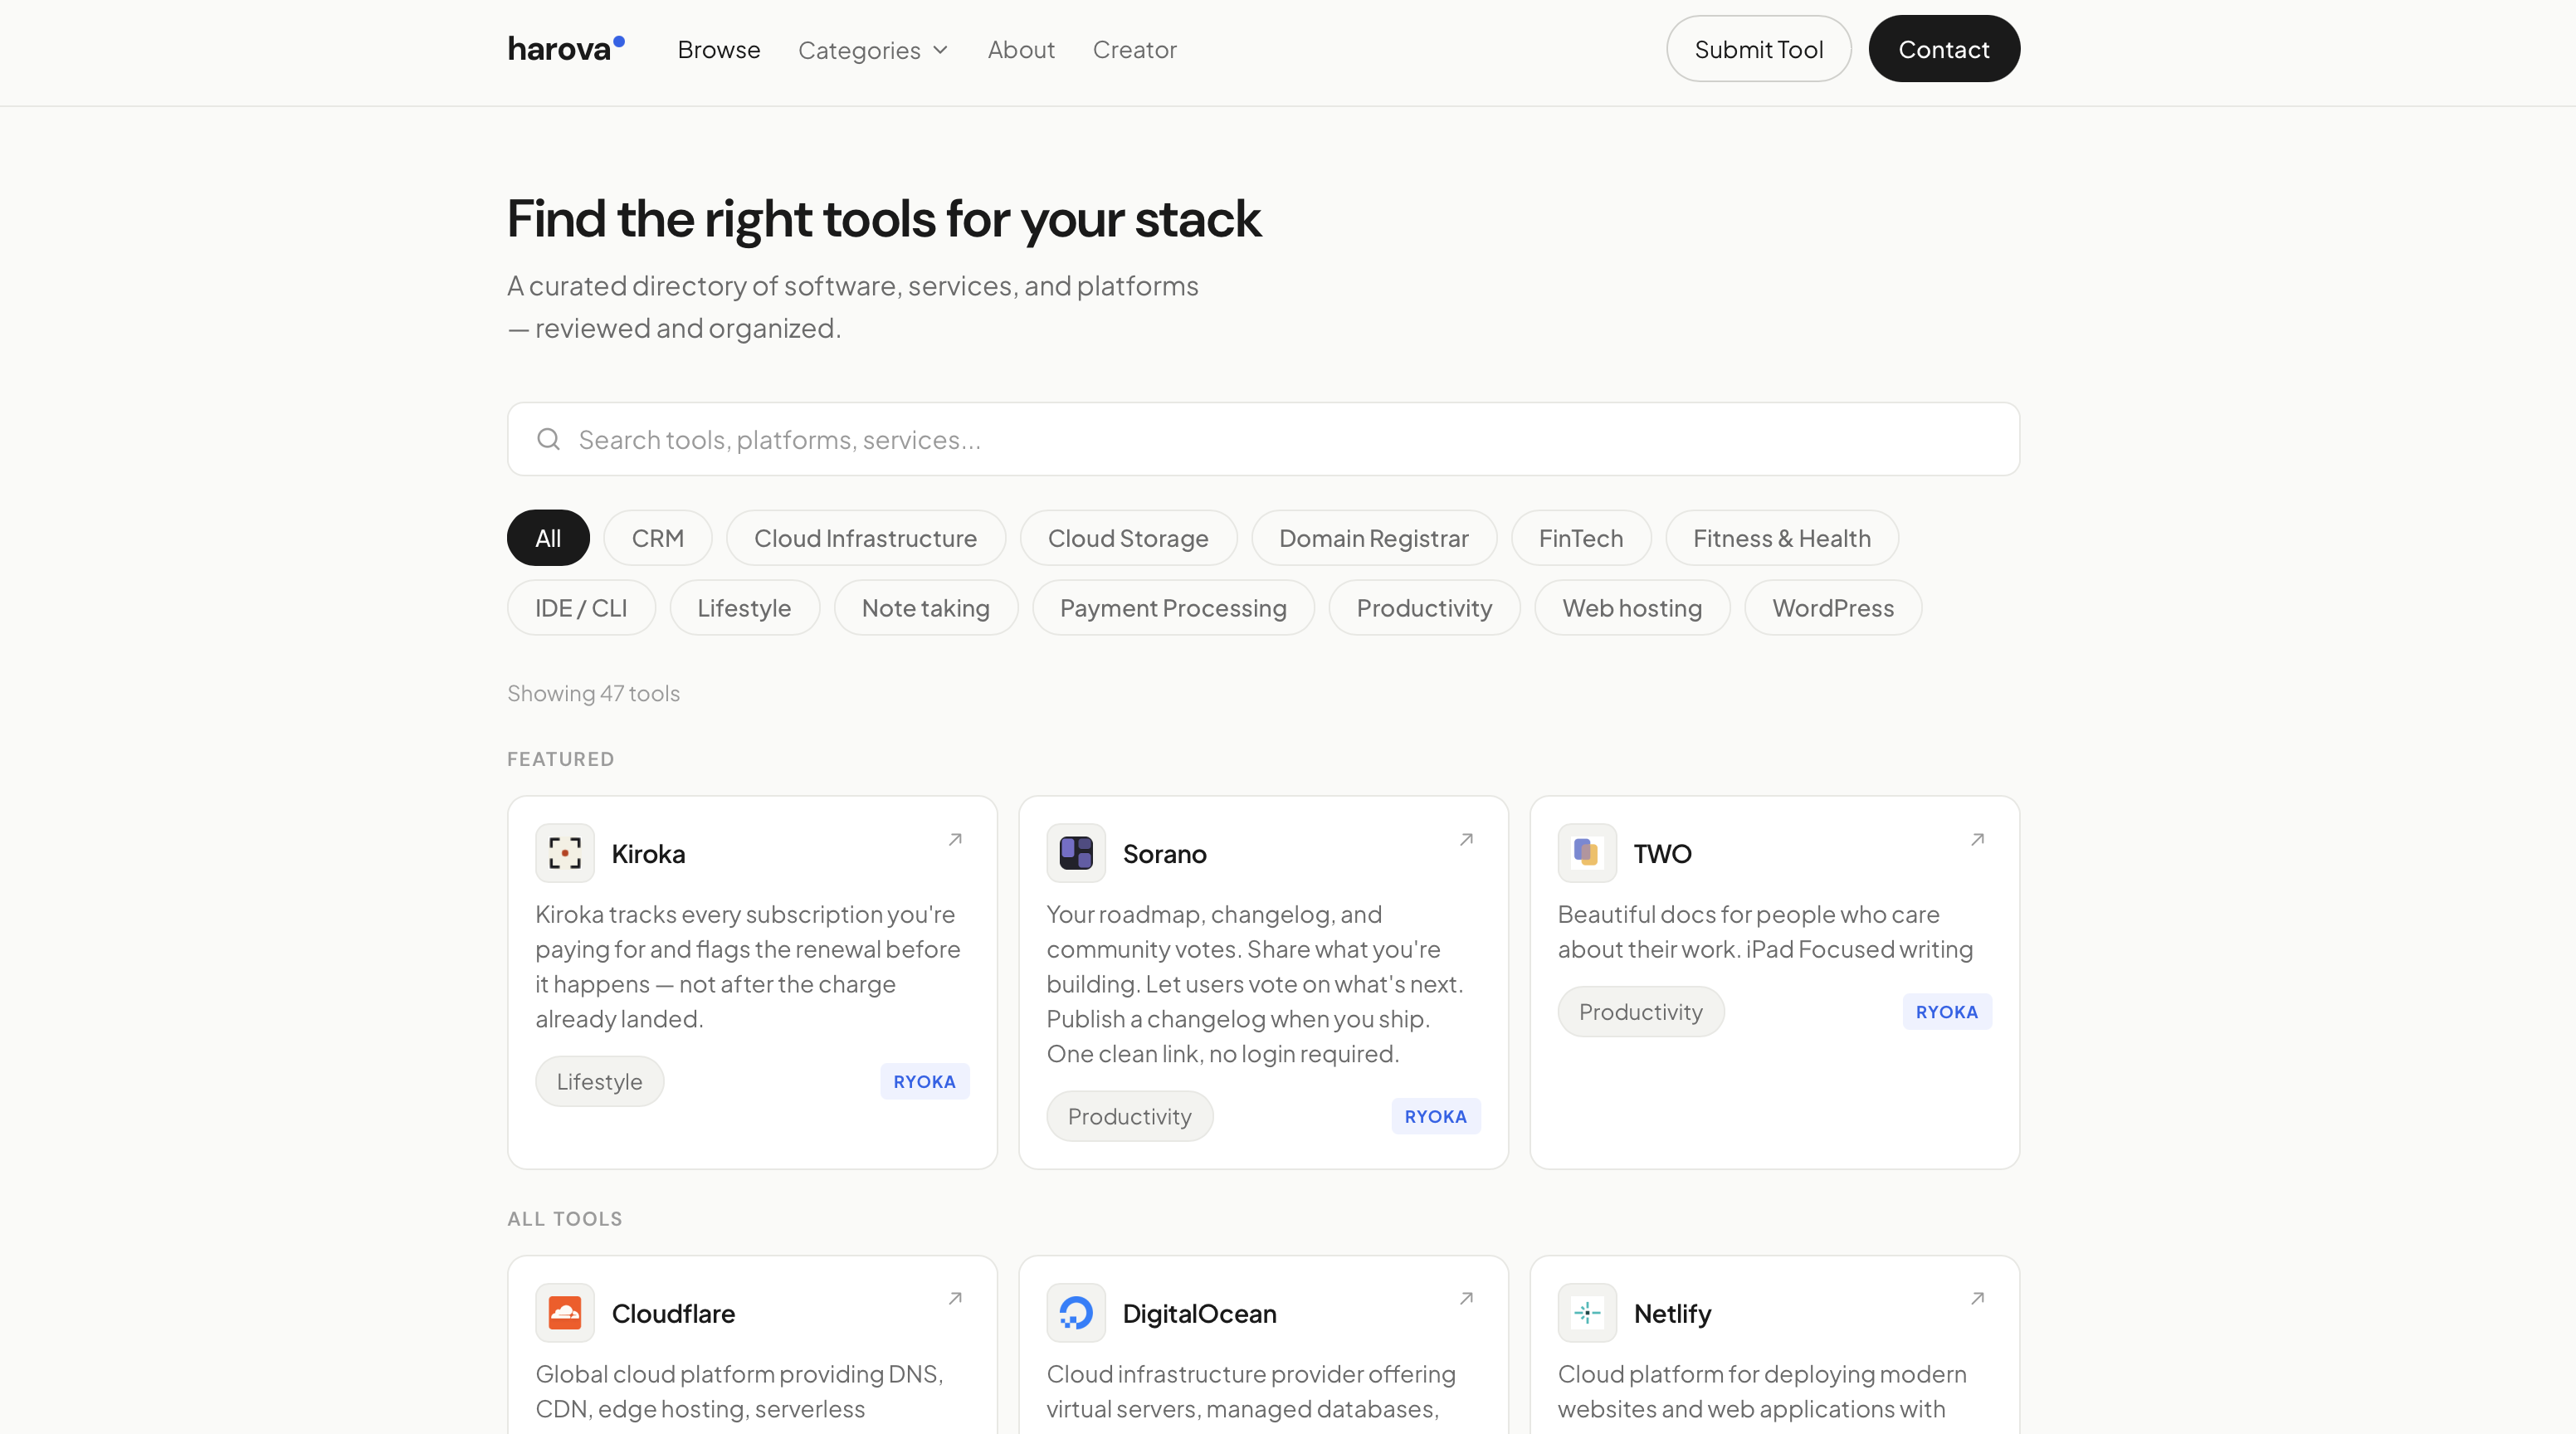Click the RYOKA badge on Kiroka card

[x=924, y=1081]
